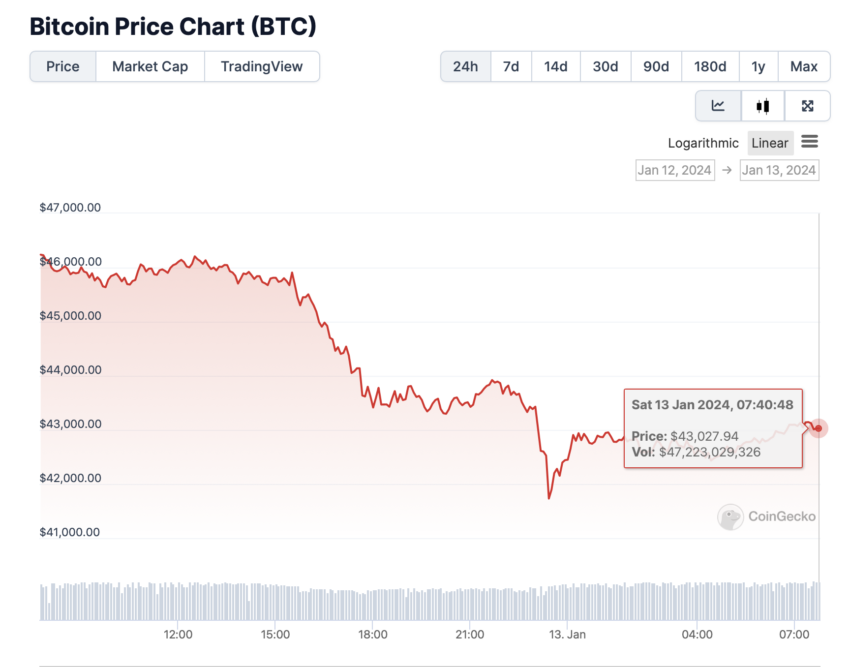Screen dimensions: 850x667
Task: Switch to candlestick chart view icon
Action: 763,106
